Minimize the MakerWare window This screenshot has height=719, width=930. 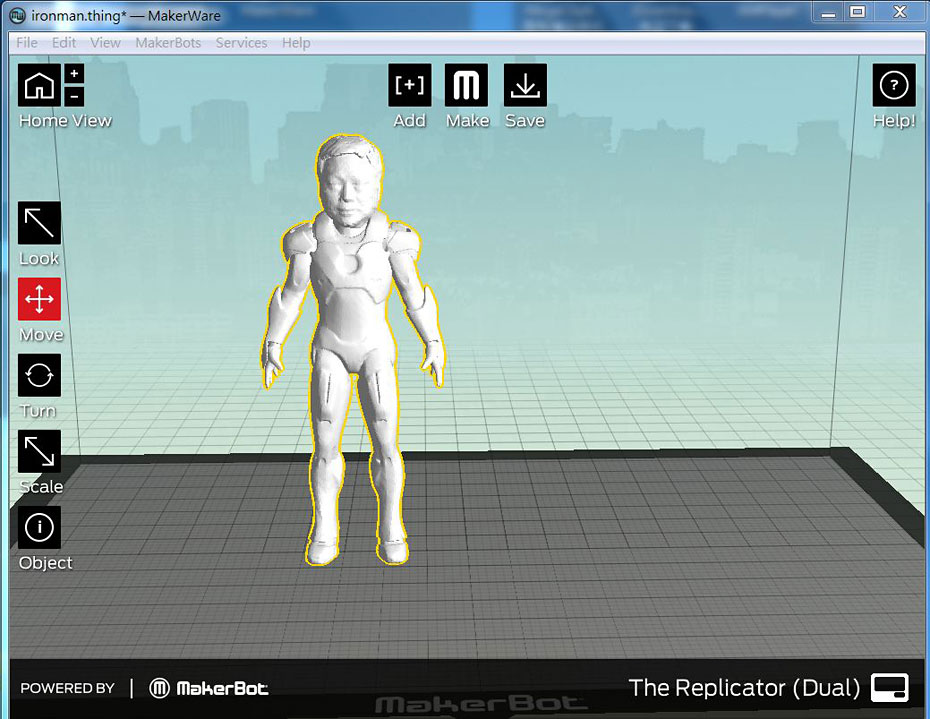pos(829,12)
